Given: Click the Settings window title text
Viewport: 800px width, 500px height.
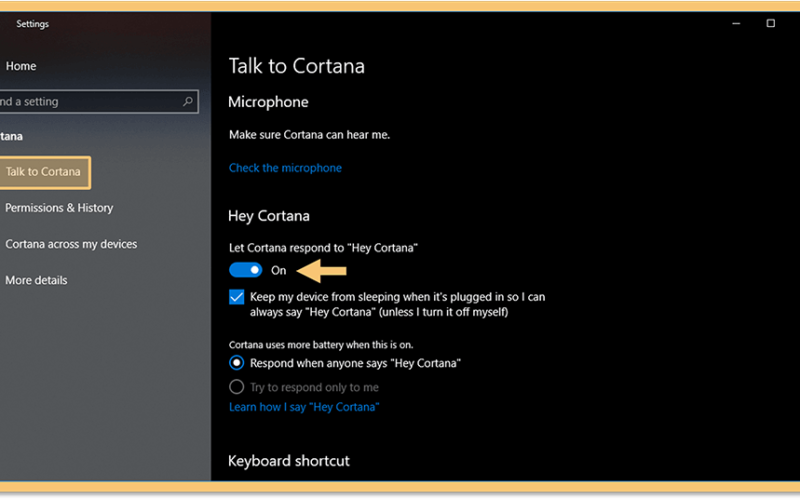Looking at the screenshot, I should click(x=33, y=24).
